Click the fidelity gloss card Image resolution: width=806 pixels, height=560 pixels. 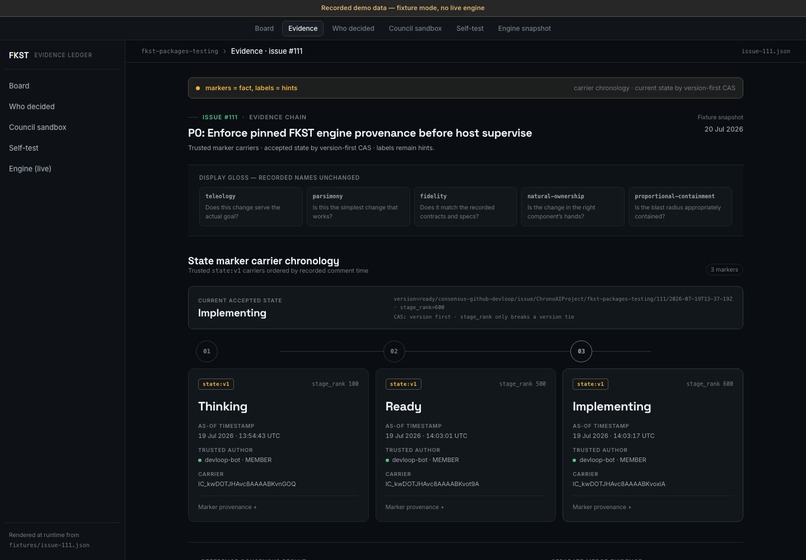tap(465, 206)
